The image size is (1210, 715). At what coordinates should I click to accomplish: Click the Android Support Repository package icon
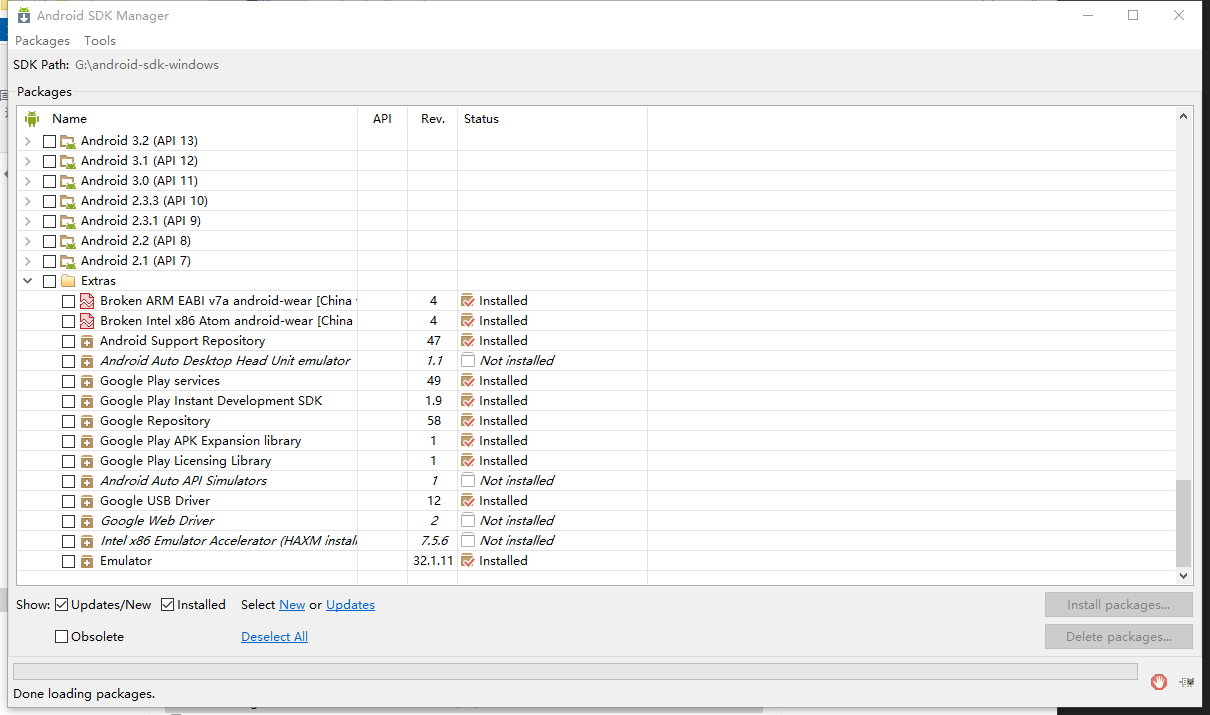(x=87, y=341)
